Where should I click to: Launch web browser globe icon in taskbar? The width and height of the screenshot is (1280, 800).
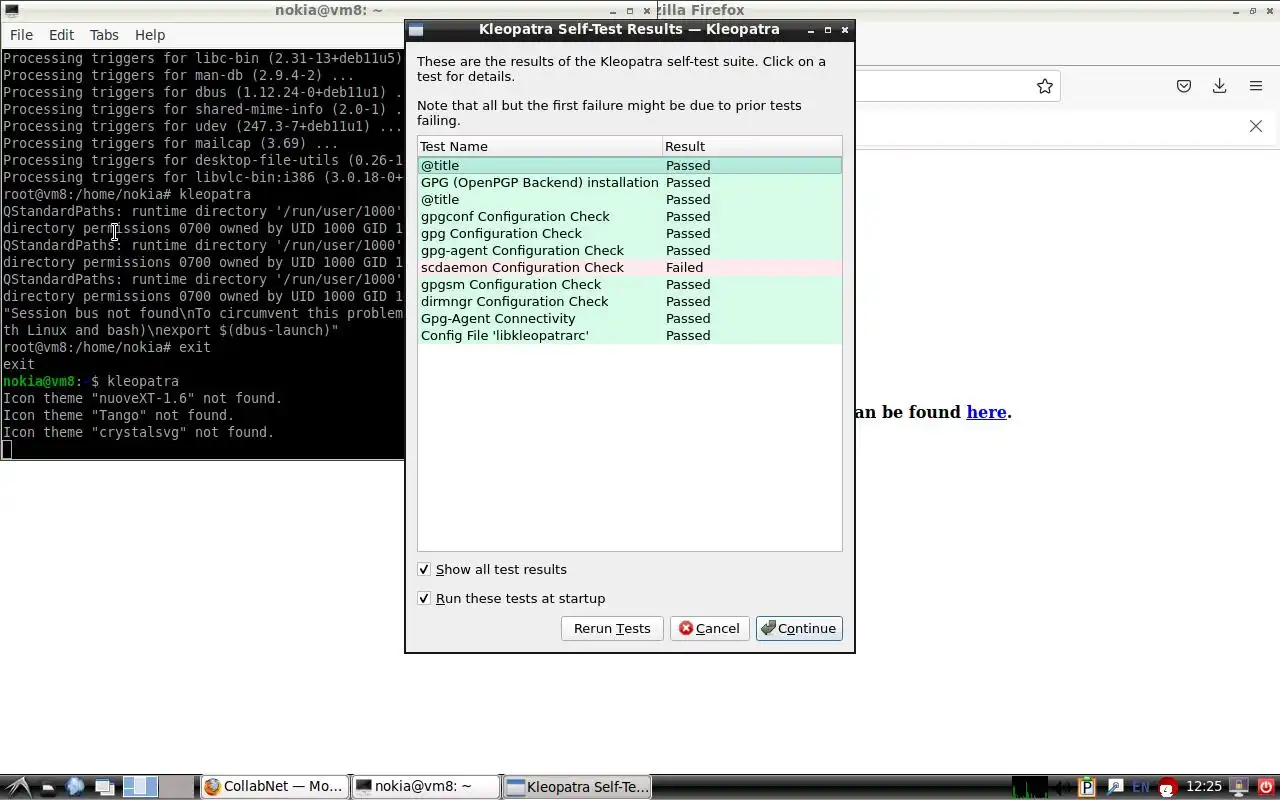[75, 787]
